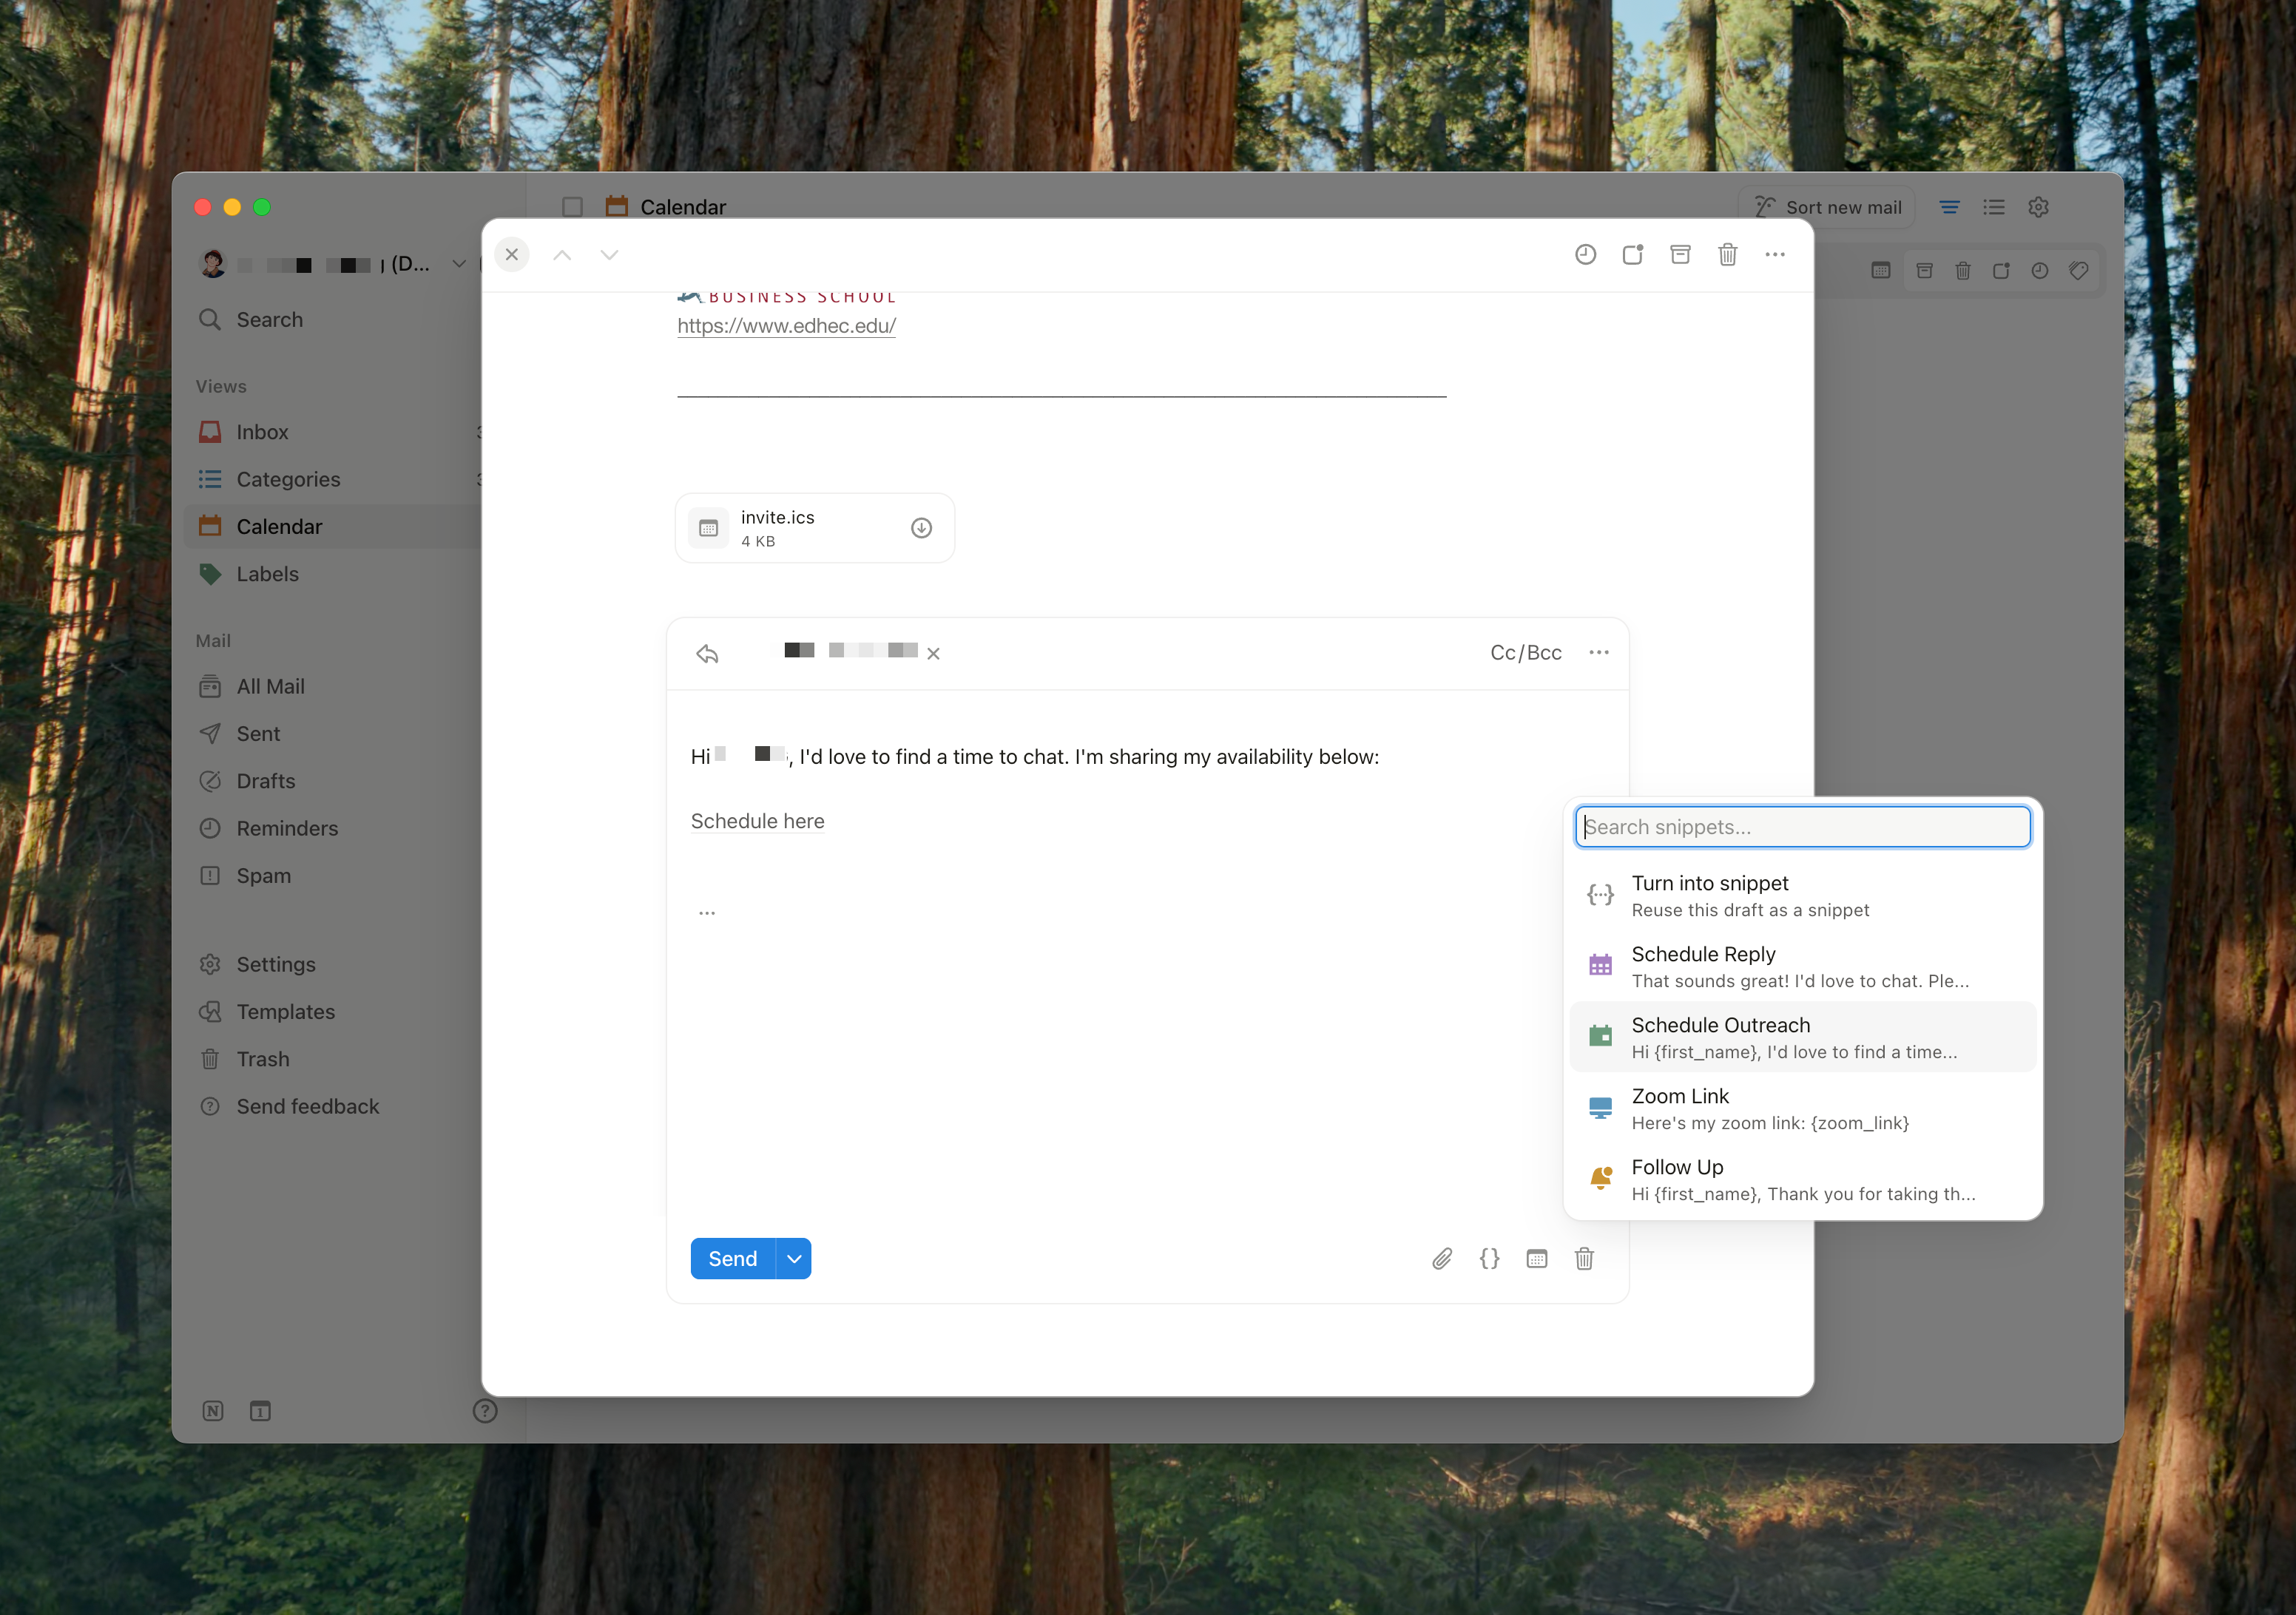Click the remind-later clock icon in email header
The image size is (2296, 1615).
(x=1585, y=255)
